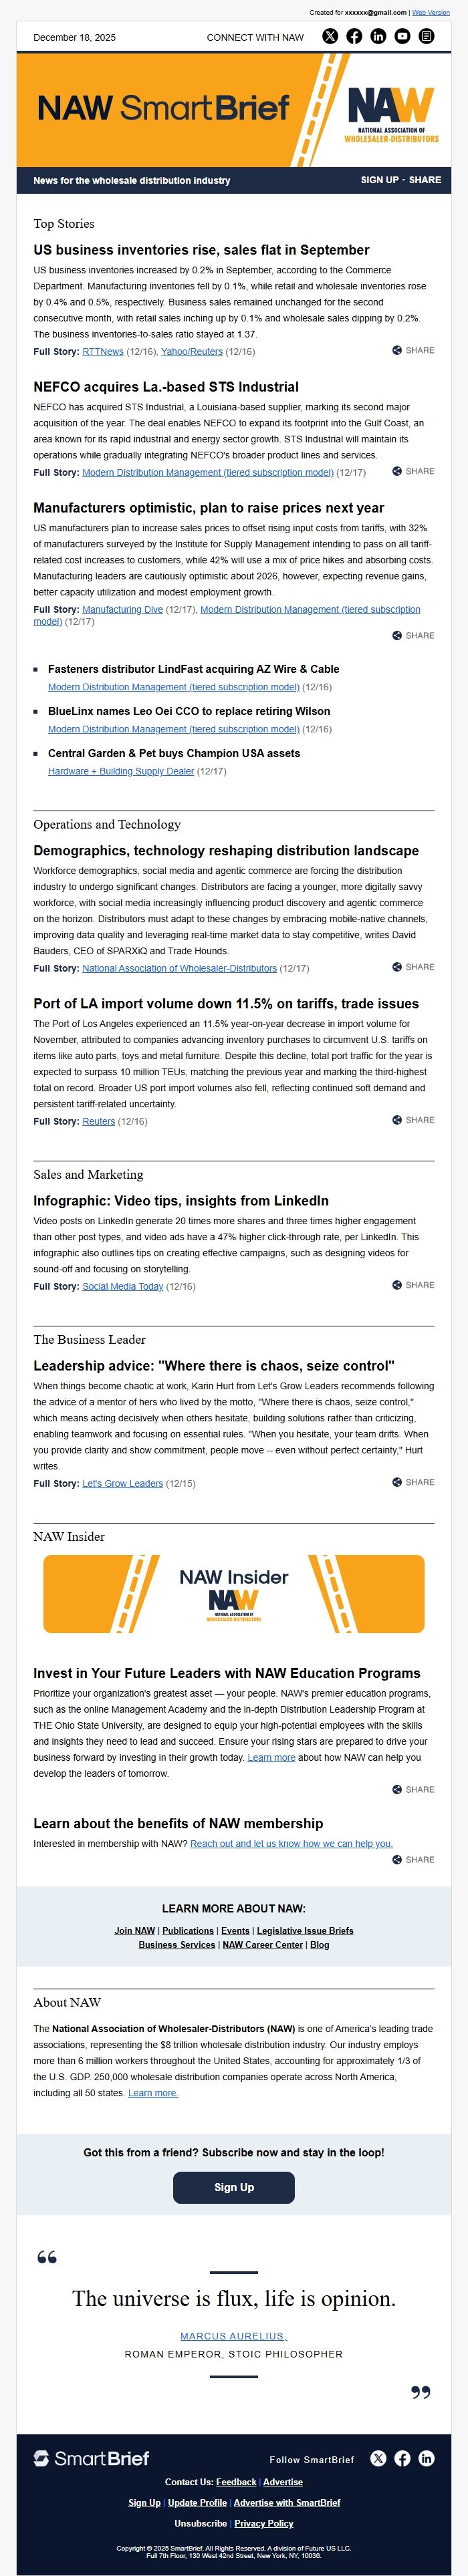
Task: Open the footer Facebook icon by Follow SmartBrief
Action: pyautogui.click(x=402, y=2458)
